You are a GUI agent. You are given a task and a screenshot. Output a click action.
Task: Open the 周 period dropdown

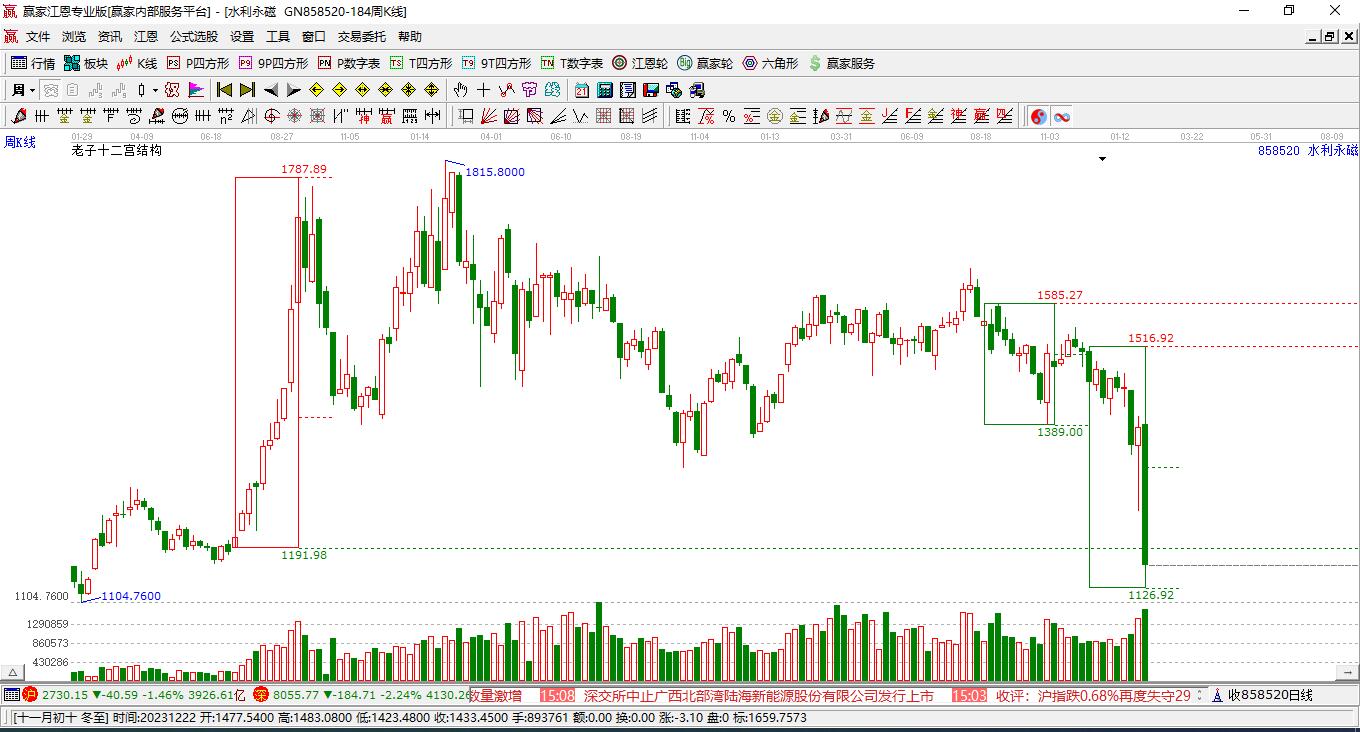coord(24,90)
